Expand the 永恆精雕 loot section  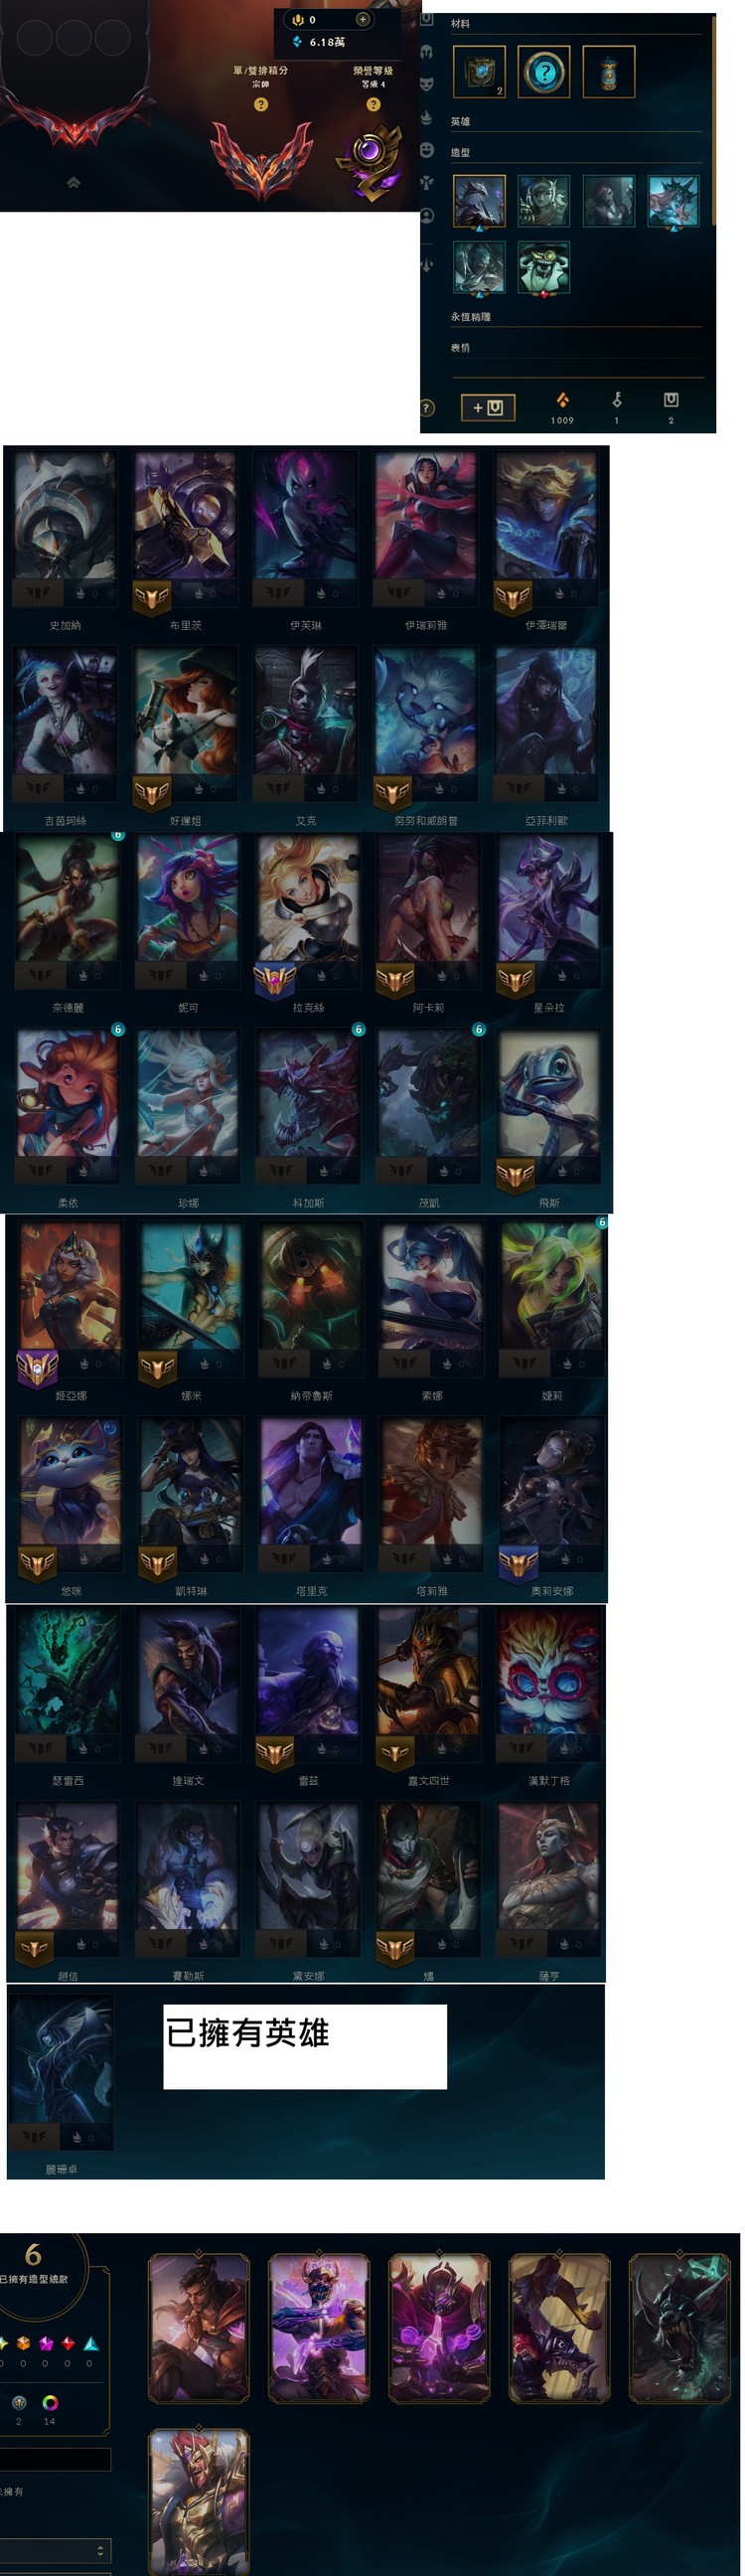coord(576,317)
